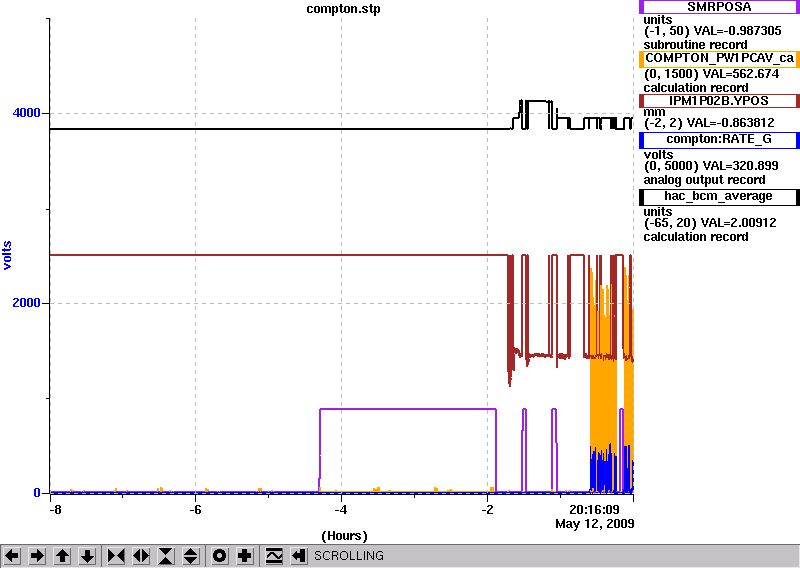This screenshot has height=568, width=800.
Task: Click the return-to-scroll arrow icon
Action: [299, 555]
